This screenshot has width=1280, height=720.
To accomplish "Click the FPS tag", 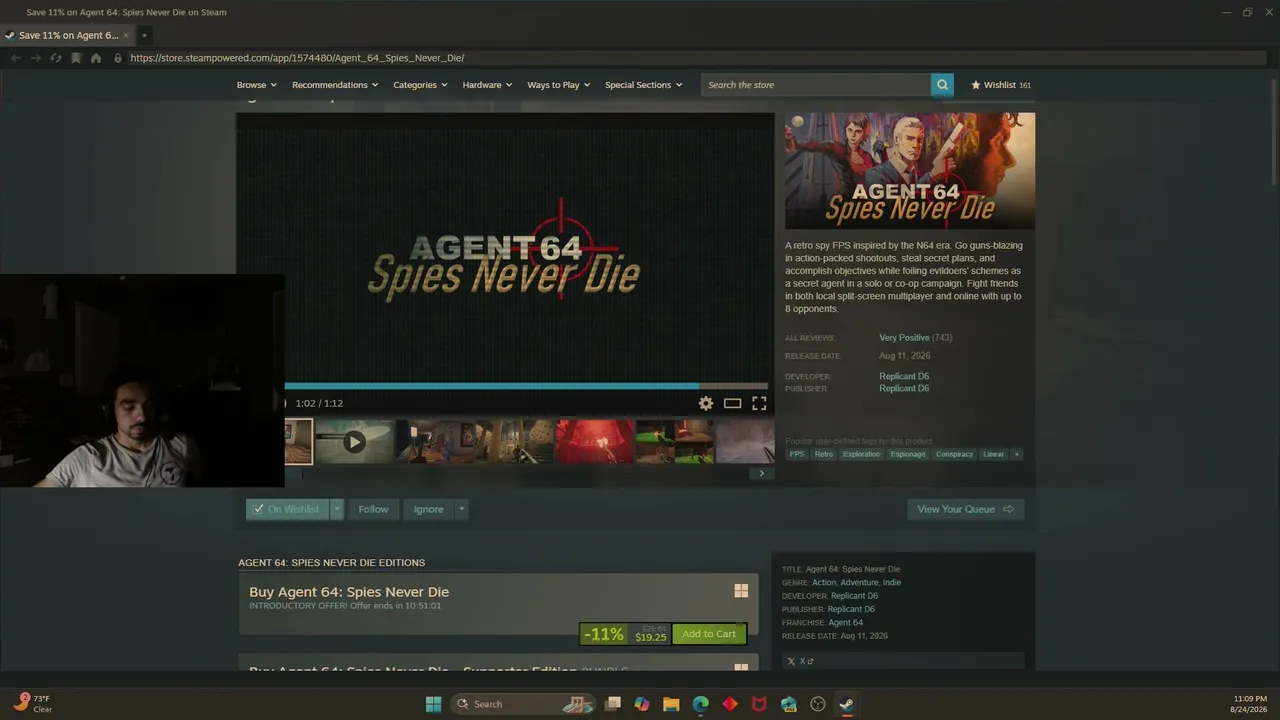I will click(x=797, y=454).
